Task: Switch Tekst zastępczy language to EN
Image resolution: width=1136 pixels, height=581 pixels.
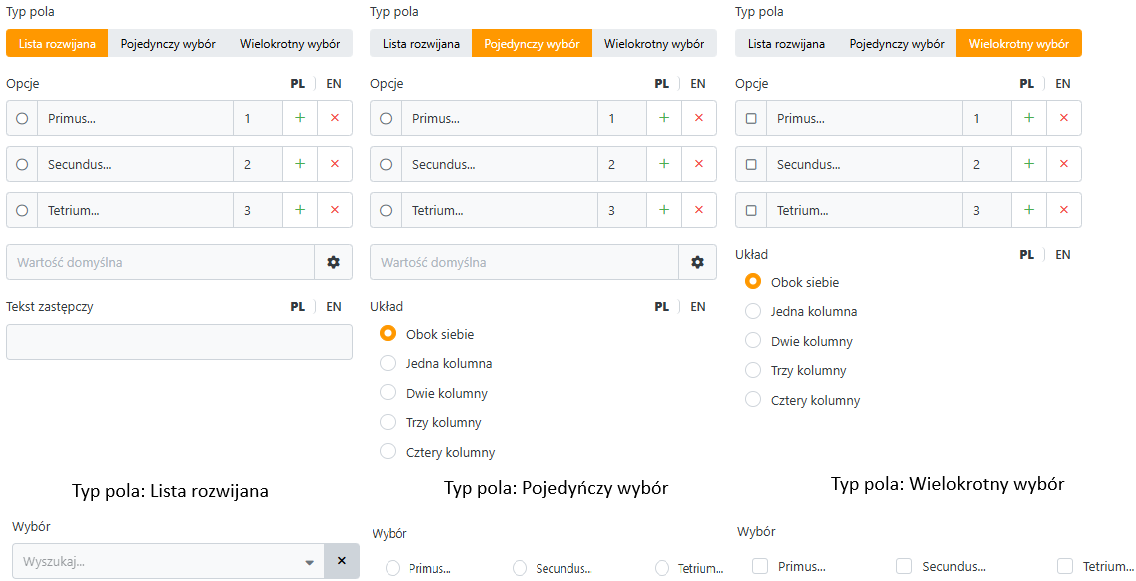Action: point(334,306)
